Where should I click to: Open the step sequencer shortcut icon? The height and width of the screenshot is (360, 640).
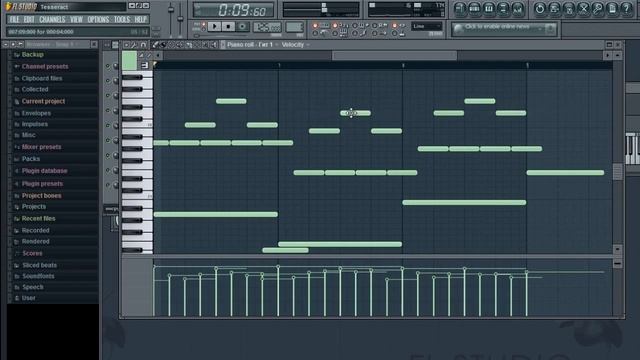pos(474,9)
